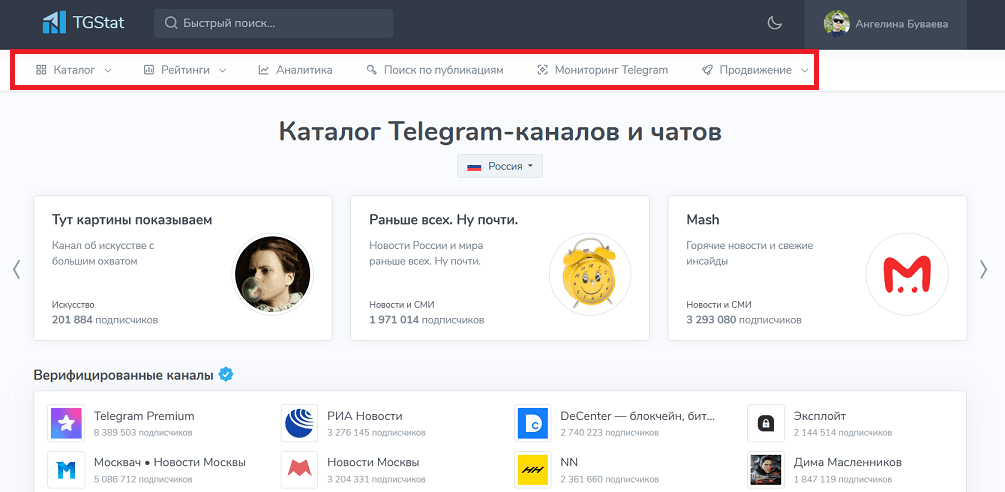Click the Продвижение rocket icon

[x=707, y=70]
